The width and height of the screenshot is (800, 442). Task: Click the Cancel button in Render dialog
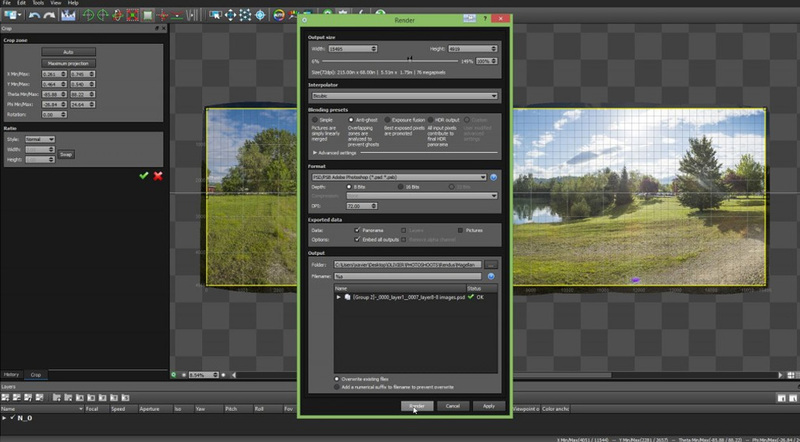point(453,406)
